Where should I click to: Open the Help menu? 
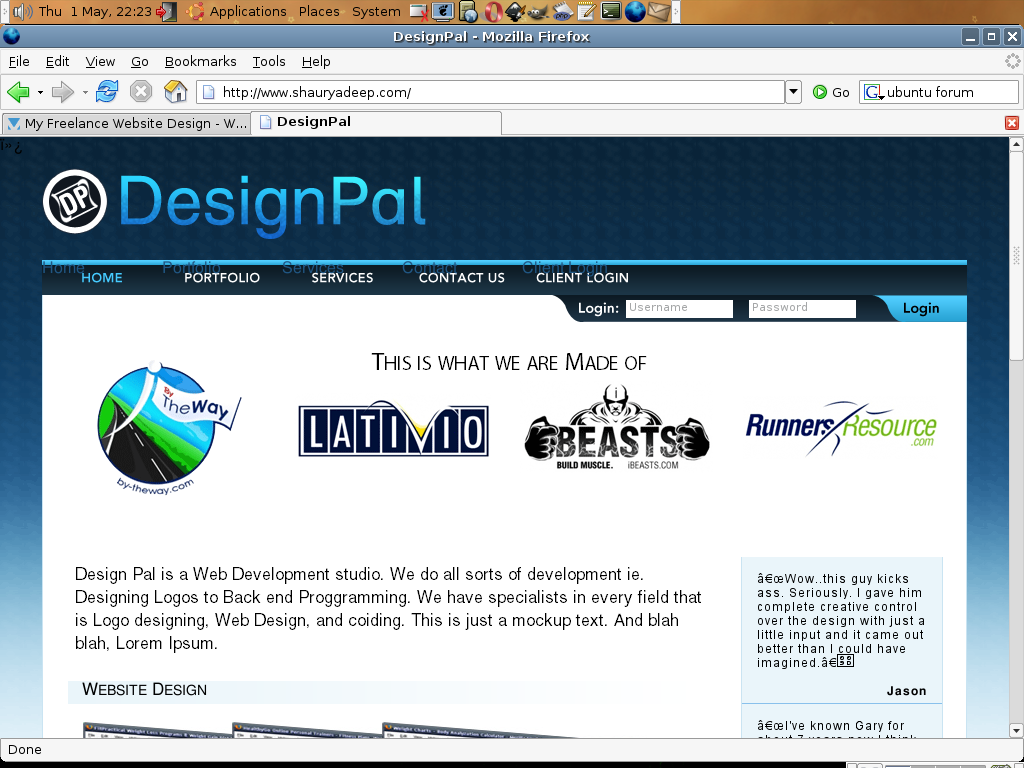(316, 61)
